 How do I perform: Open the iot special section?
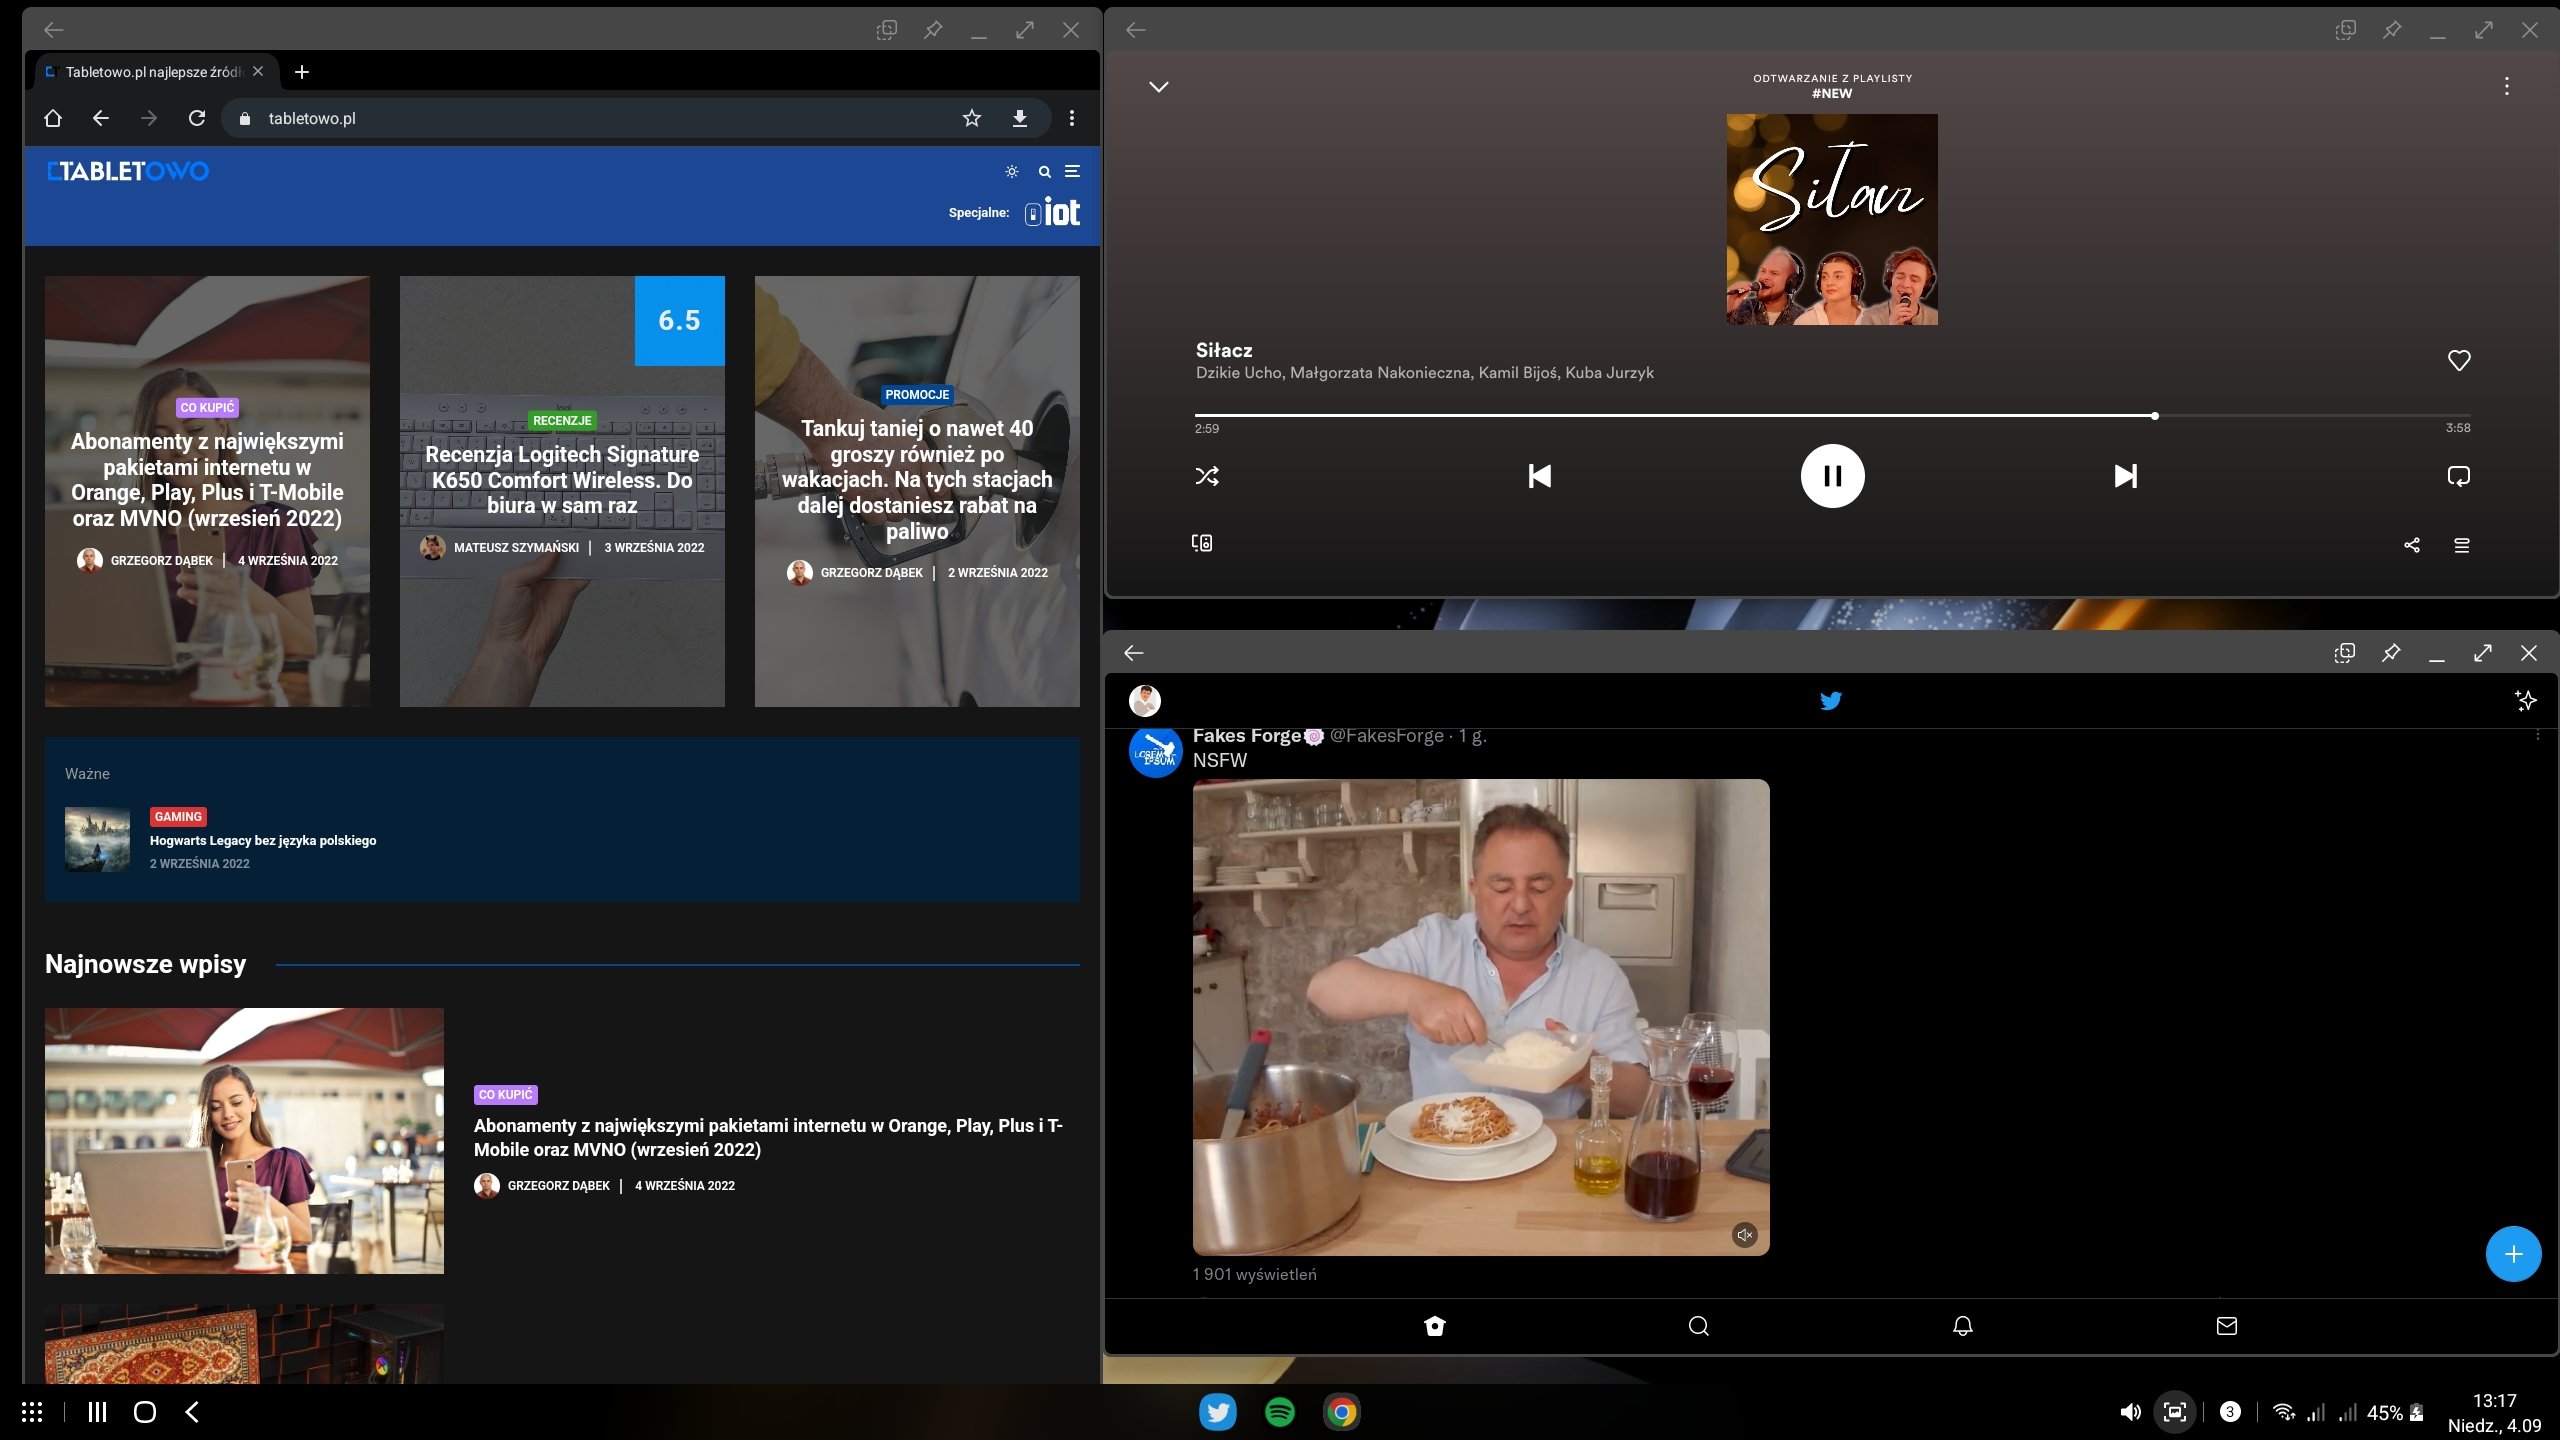pyautogui.click(x=1052, y=212)
